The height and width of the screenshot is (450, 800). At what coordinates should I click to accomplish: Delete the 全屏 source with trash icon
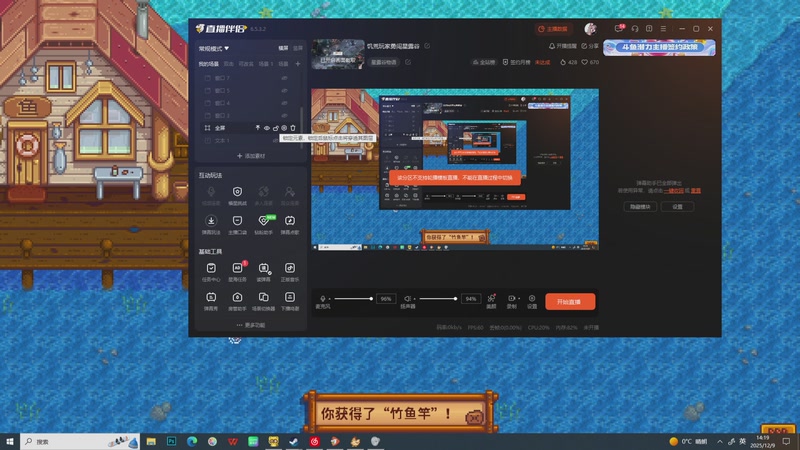(293, 128)
